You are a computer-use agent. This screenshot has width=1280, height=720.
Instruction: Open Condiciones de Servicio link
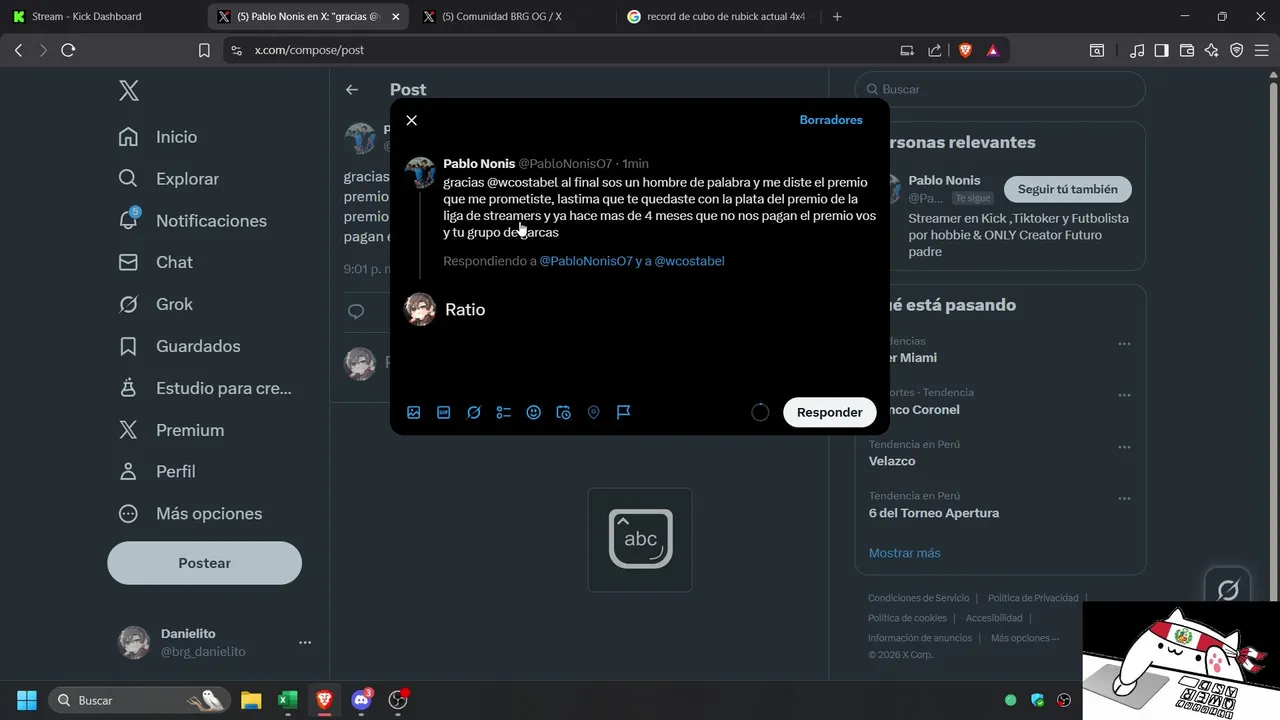(x=918, y=598)
